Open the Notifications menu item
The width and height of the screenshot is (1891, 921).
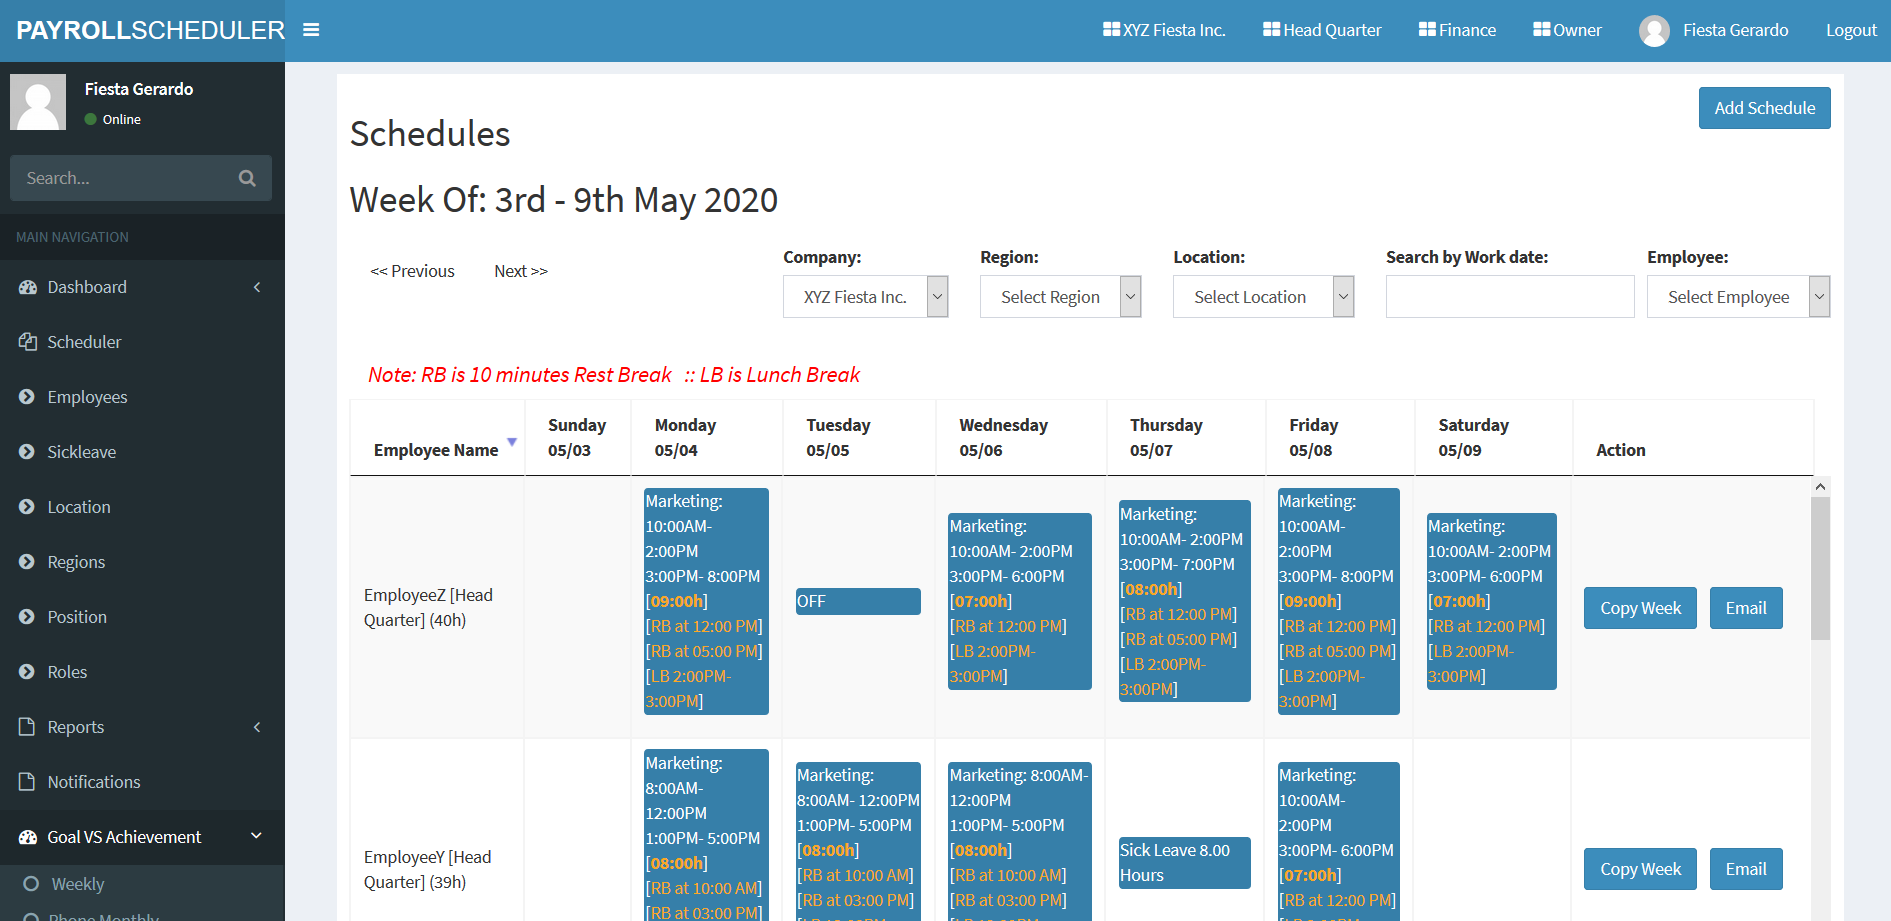click(x=142, y=782)
